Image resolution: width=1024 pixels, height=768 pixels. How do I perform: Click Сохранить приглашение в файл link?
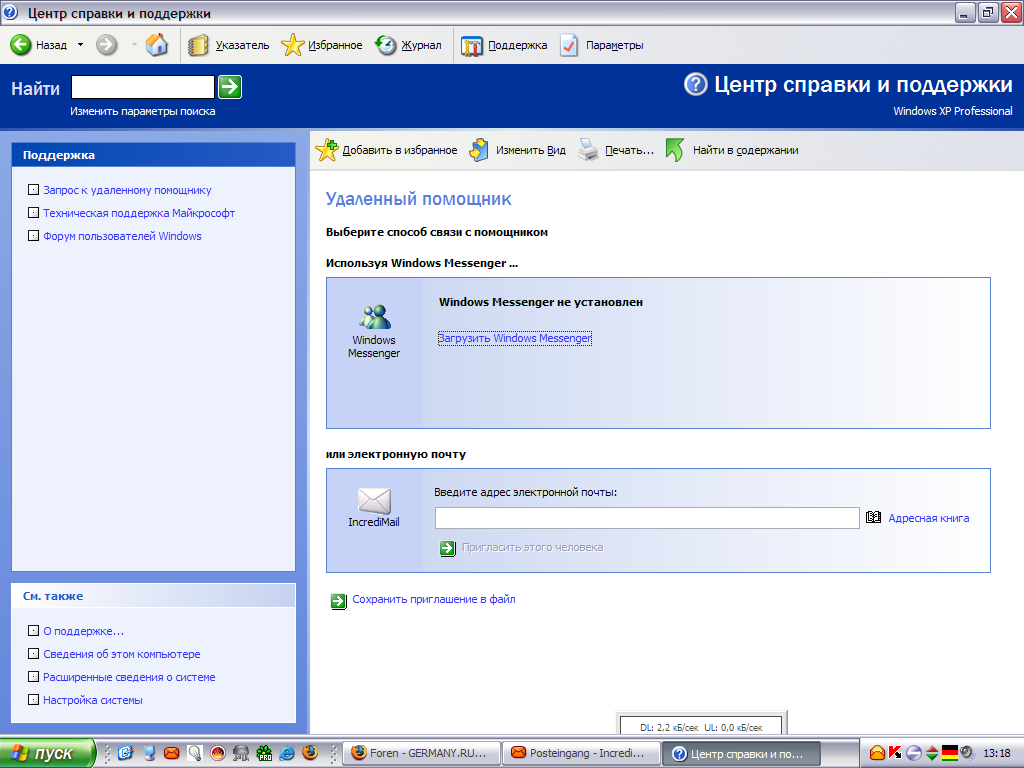[434, 599]
